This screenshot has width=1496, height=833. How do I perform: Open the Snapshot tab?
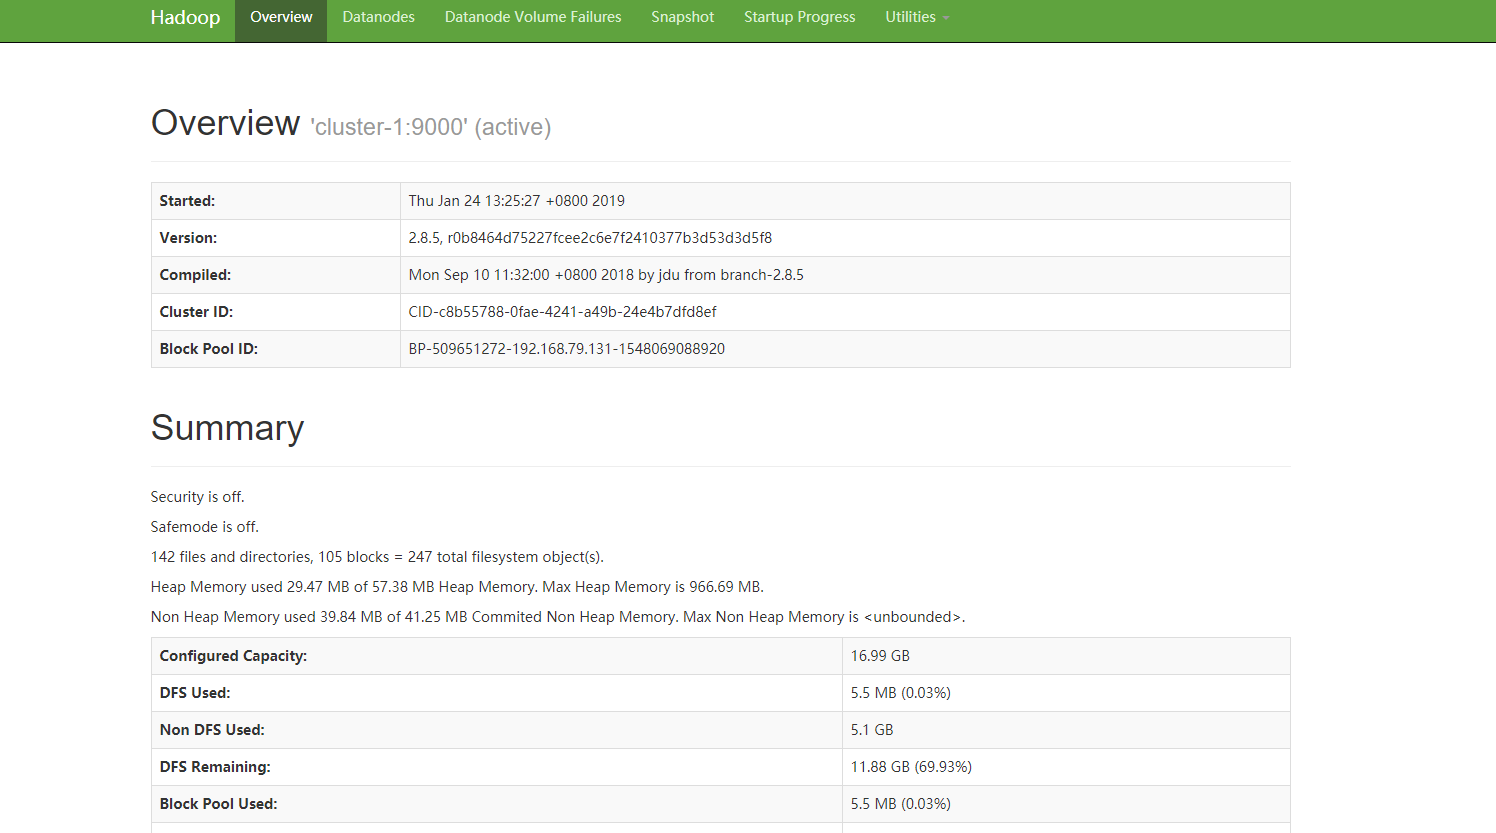682,18
